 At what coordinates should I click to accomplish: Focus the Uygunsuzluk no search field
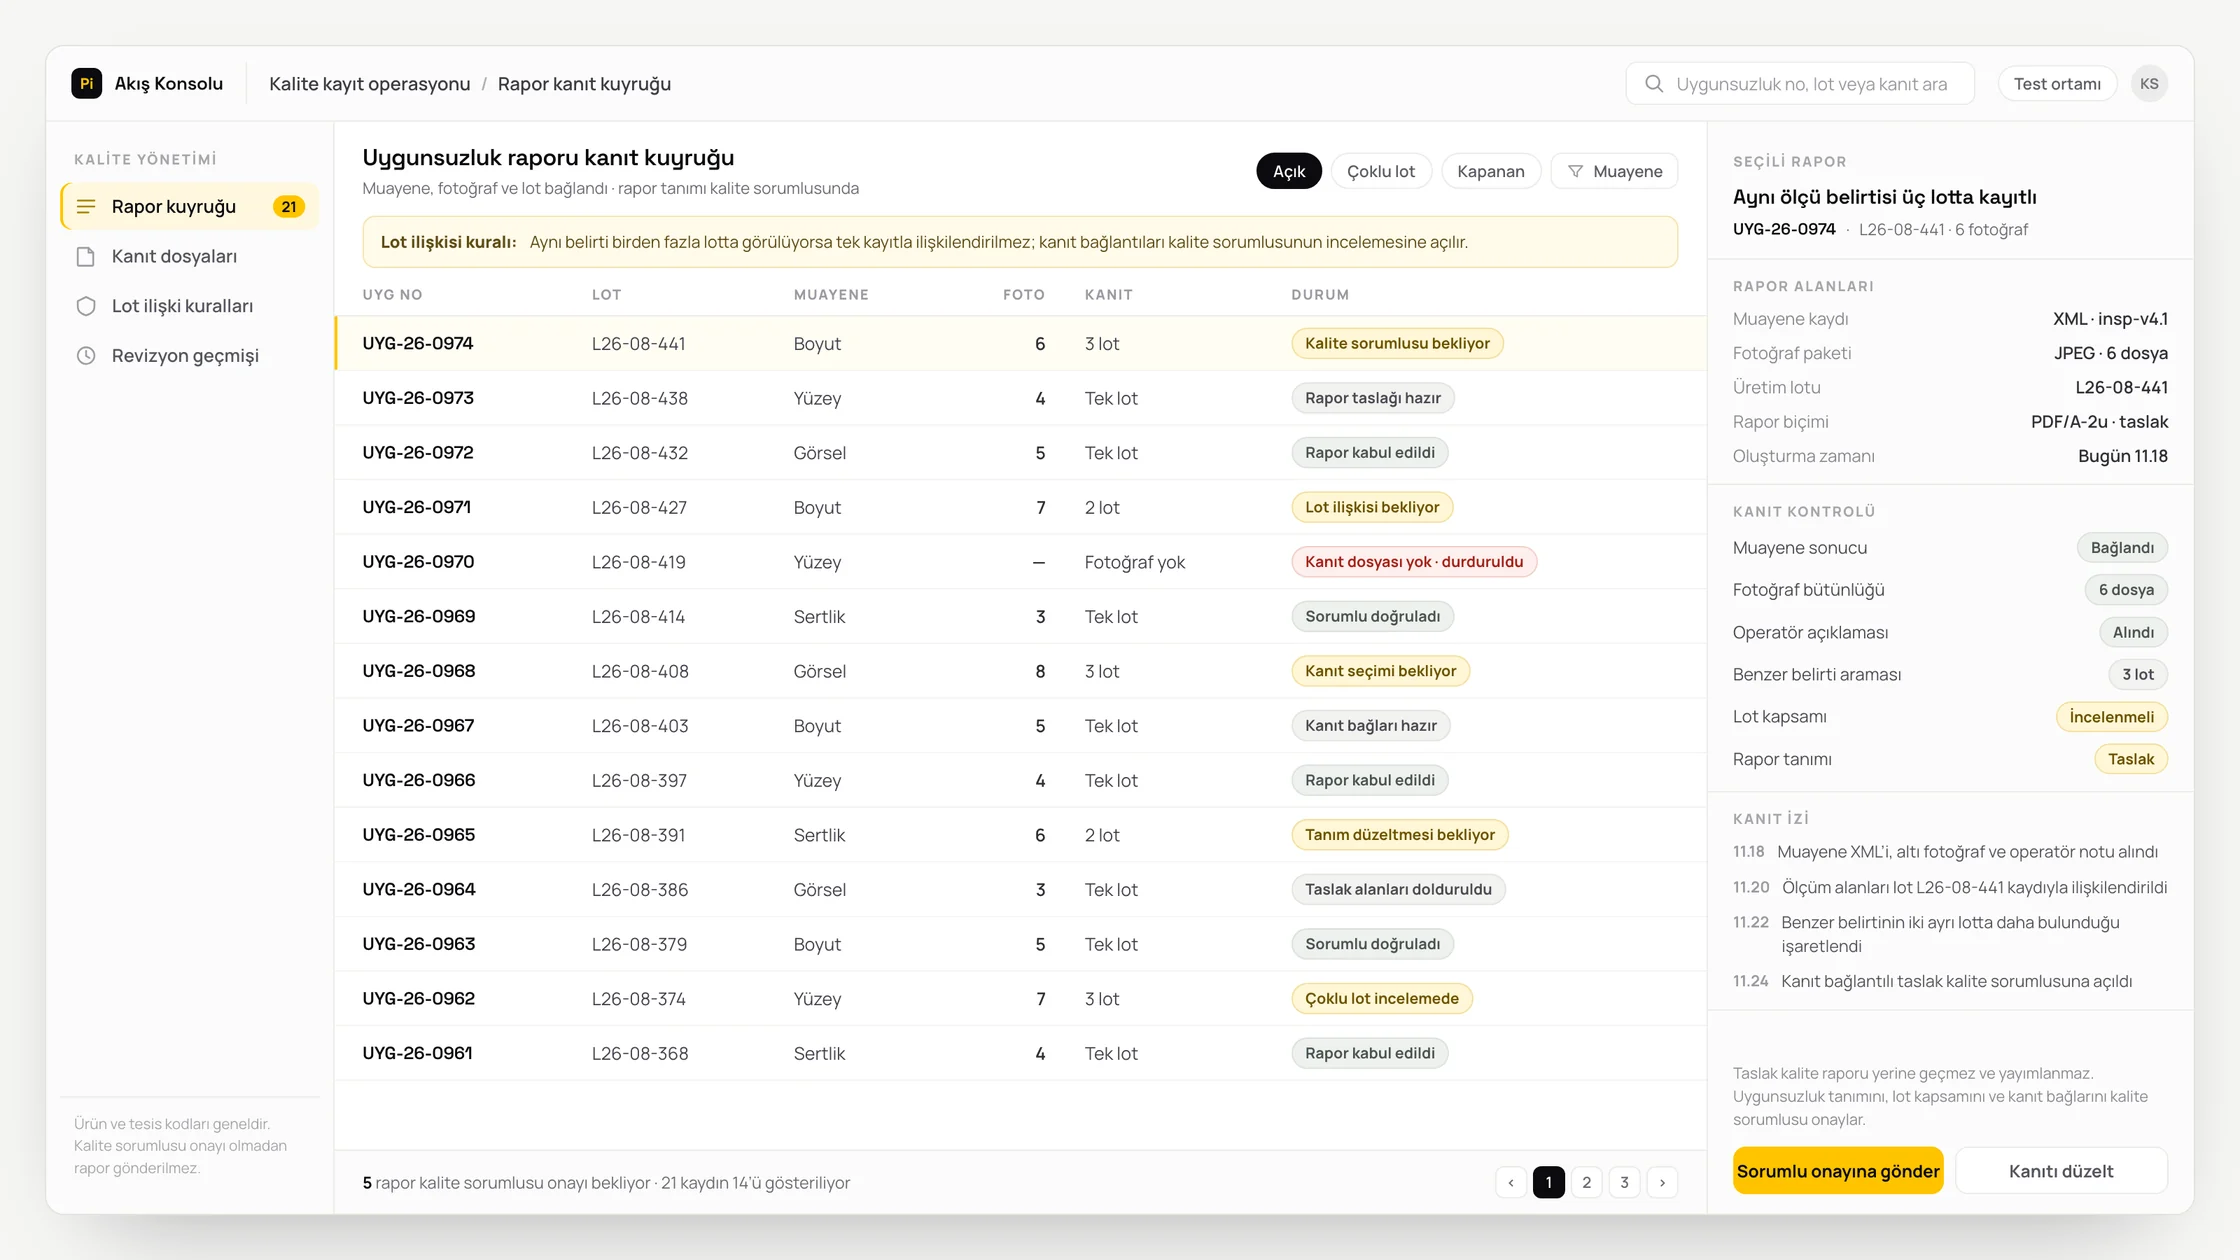(1800, 83)
